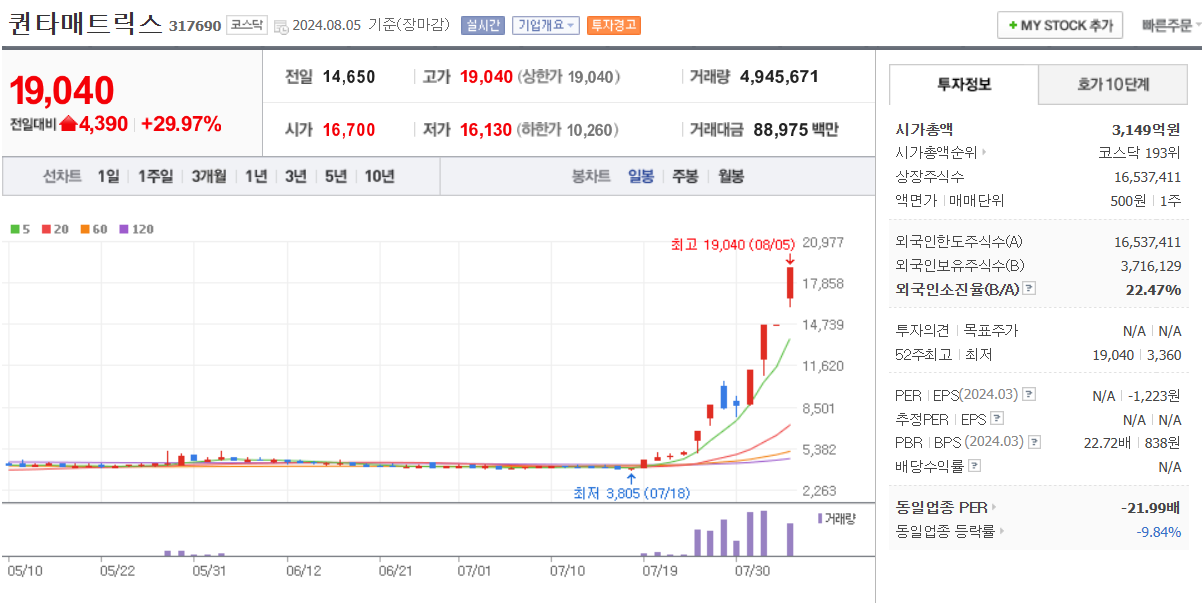Click the 외국인소진율 value 22.47%
The height and width of the screenshot is (603, 1204).
point(1152,289)
